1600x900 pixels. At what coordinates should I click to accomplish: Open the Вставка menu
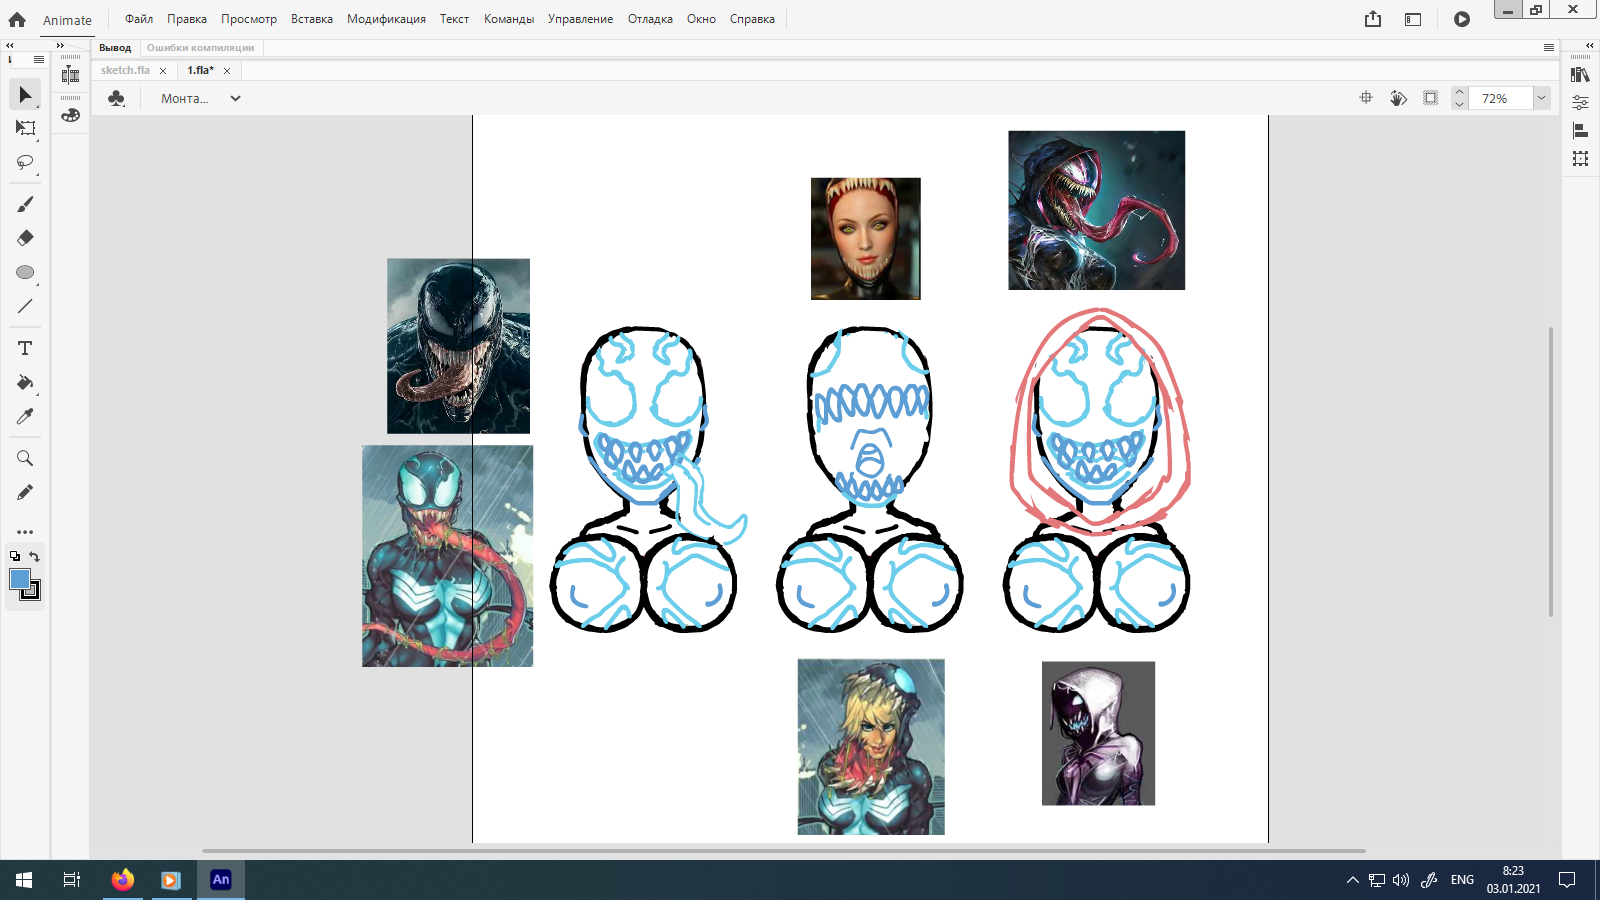(312, 19)
